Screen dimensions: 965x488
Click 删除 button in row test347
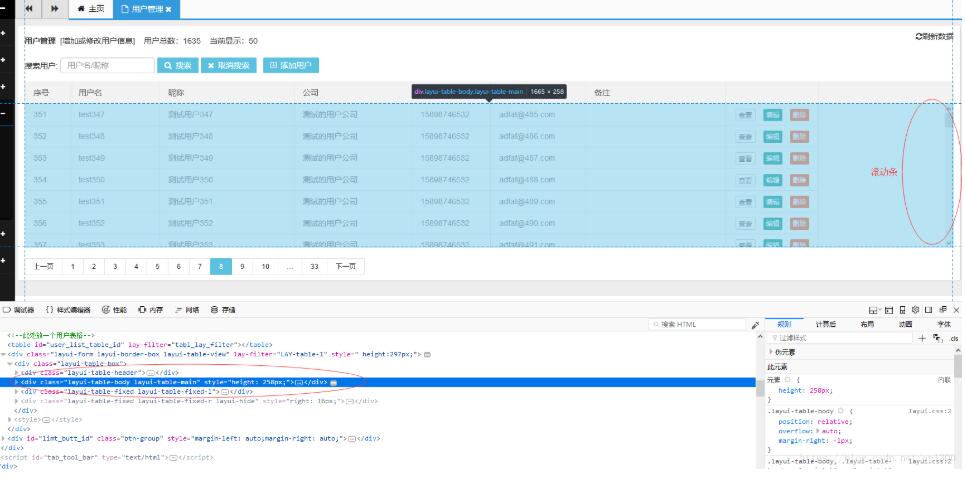point(799,115)
